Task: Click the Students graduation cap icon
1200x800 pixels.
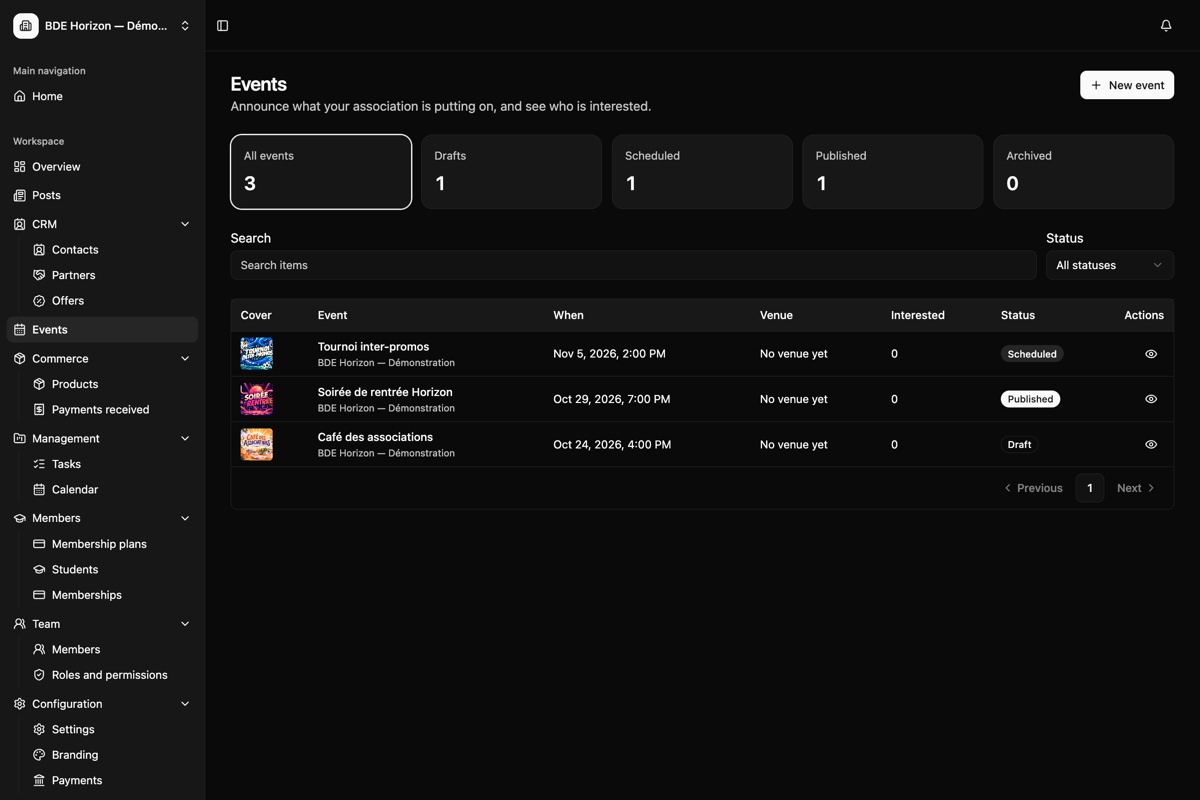Action: [39, 569]
